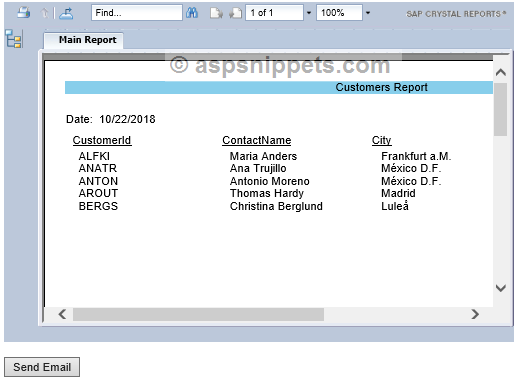
Task: Click the 100% zoom field
Action: 339,13
